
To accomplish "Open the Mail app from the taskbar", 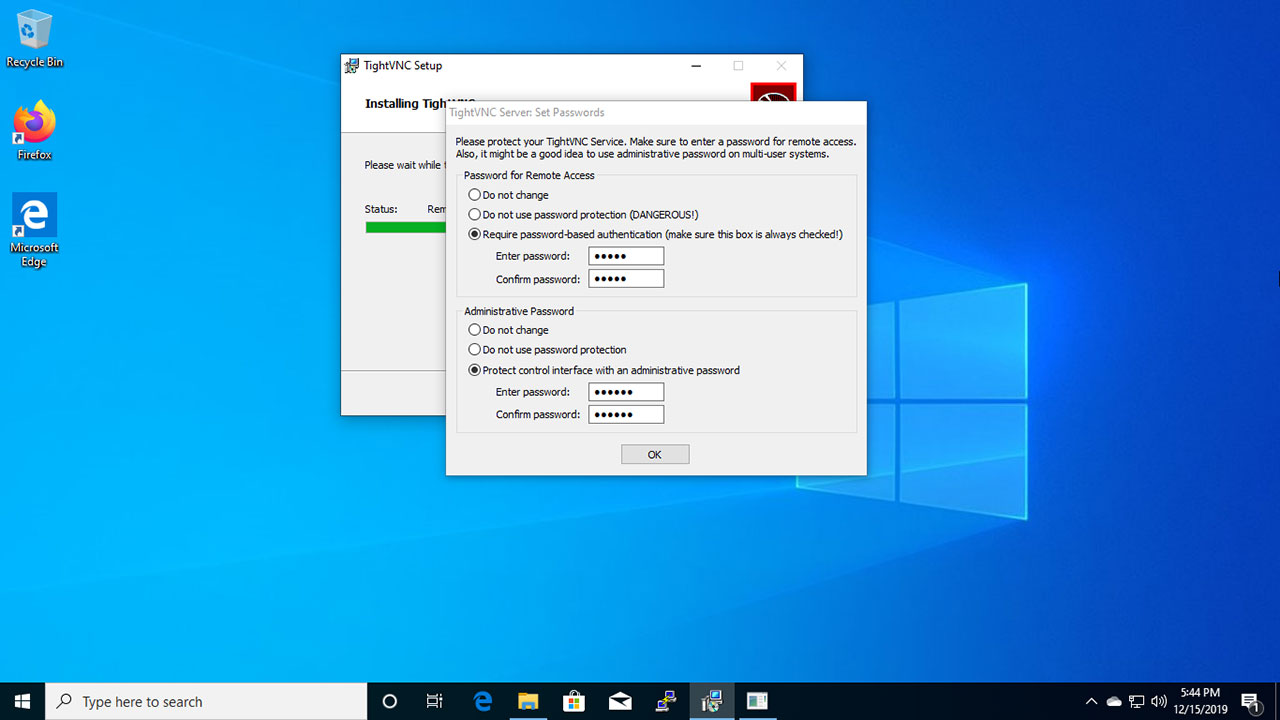I will click(x=620, y=700).
